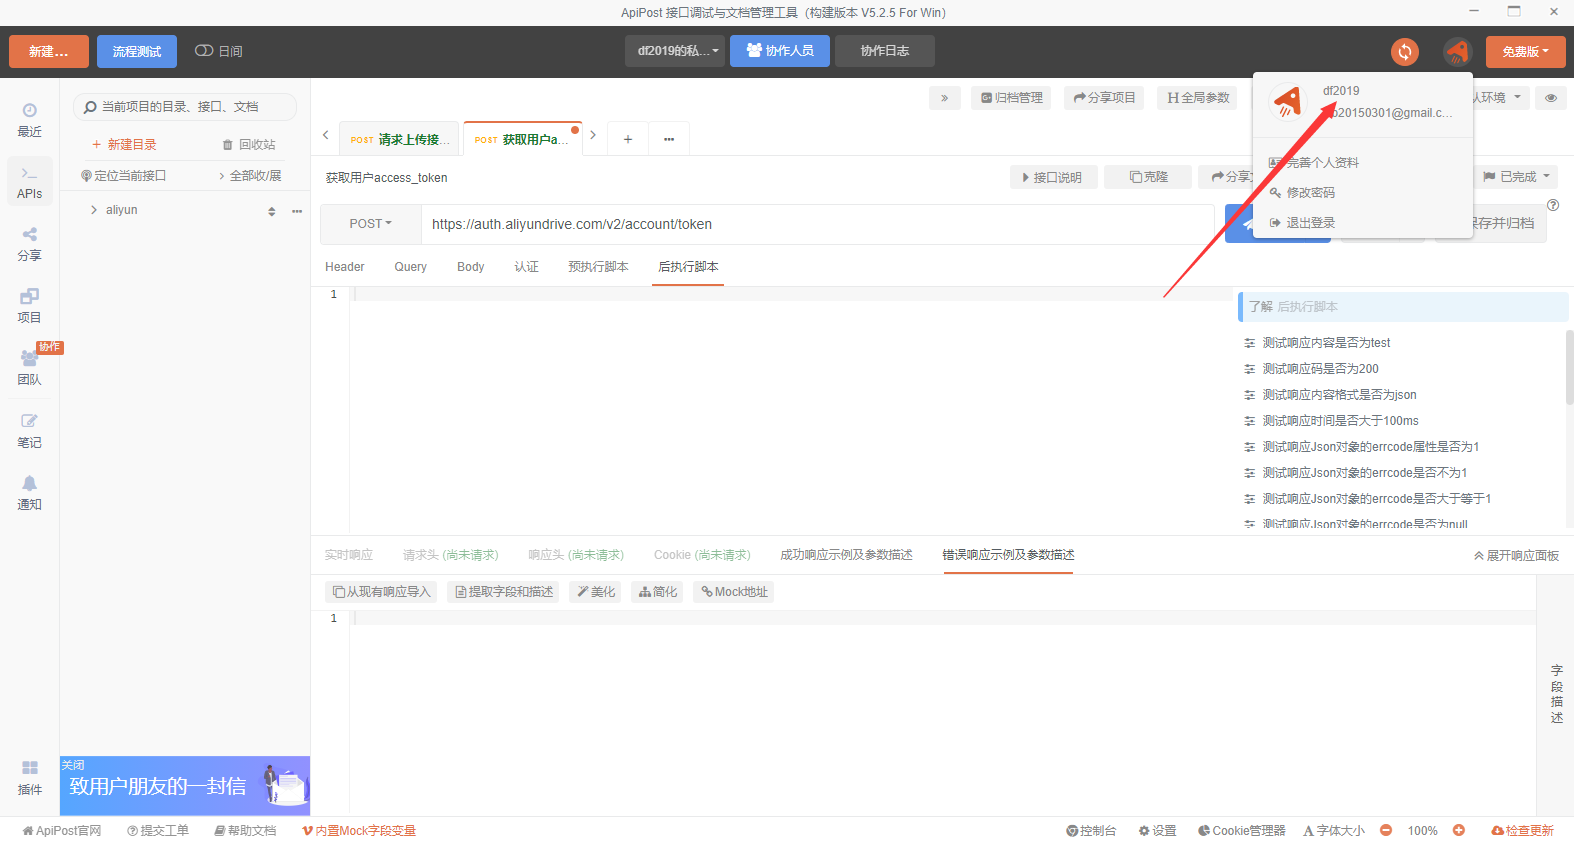Insert snippet 测试响应时间是否大于100ms
Viewport: 1574px width, 852px height.
pyautogui.click(x=1340, y=421)
